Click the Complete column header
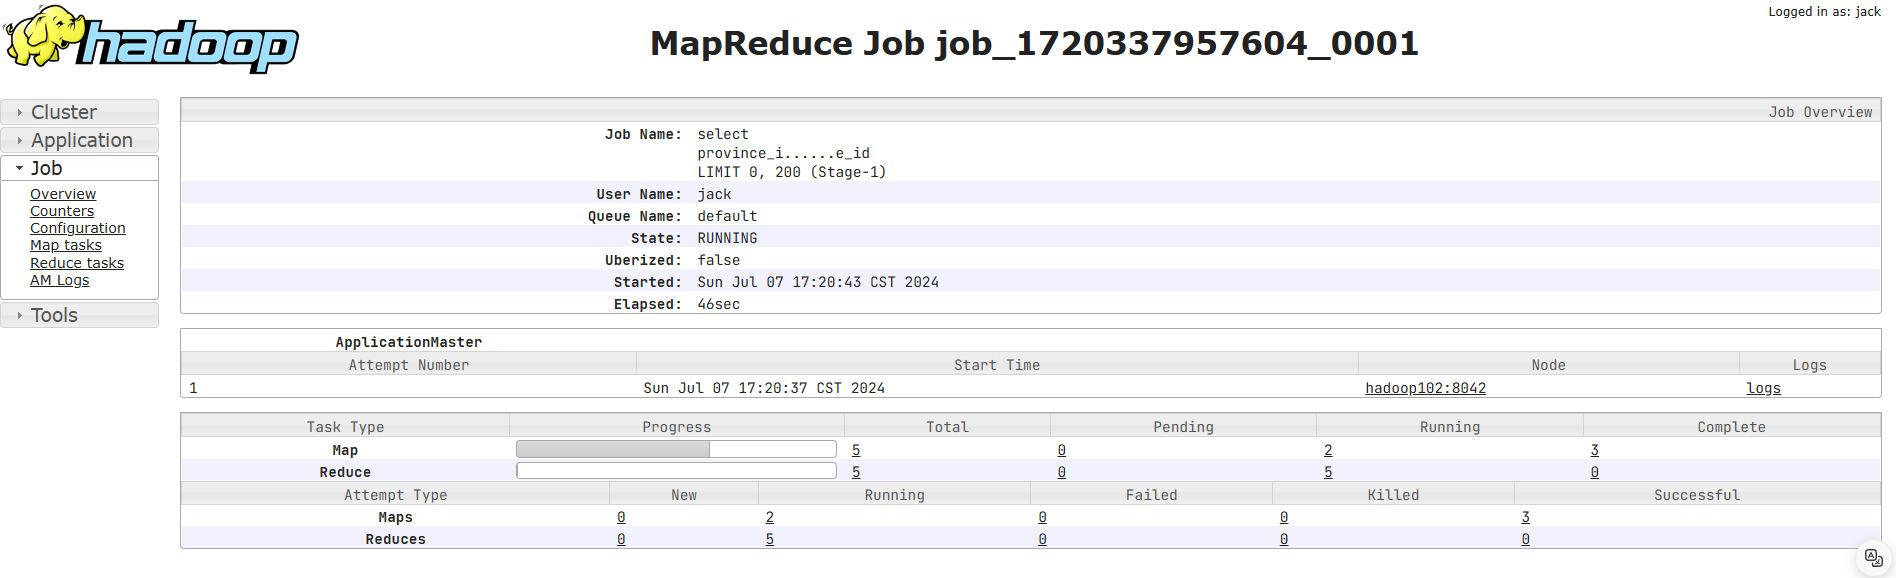The image size is (1896, 578). pos(1731,427)
